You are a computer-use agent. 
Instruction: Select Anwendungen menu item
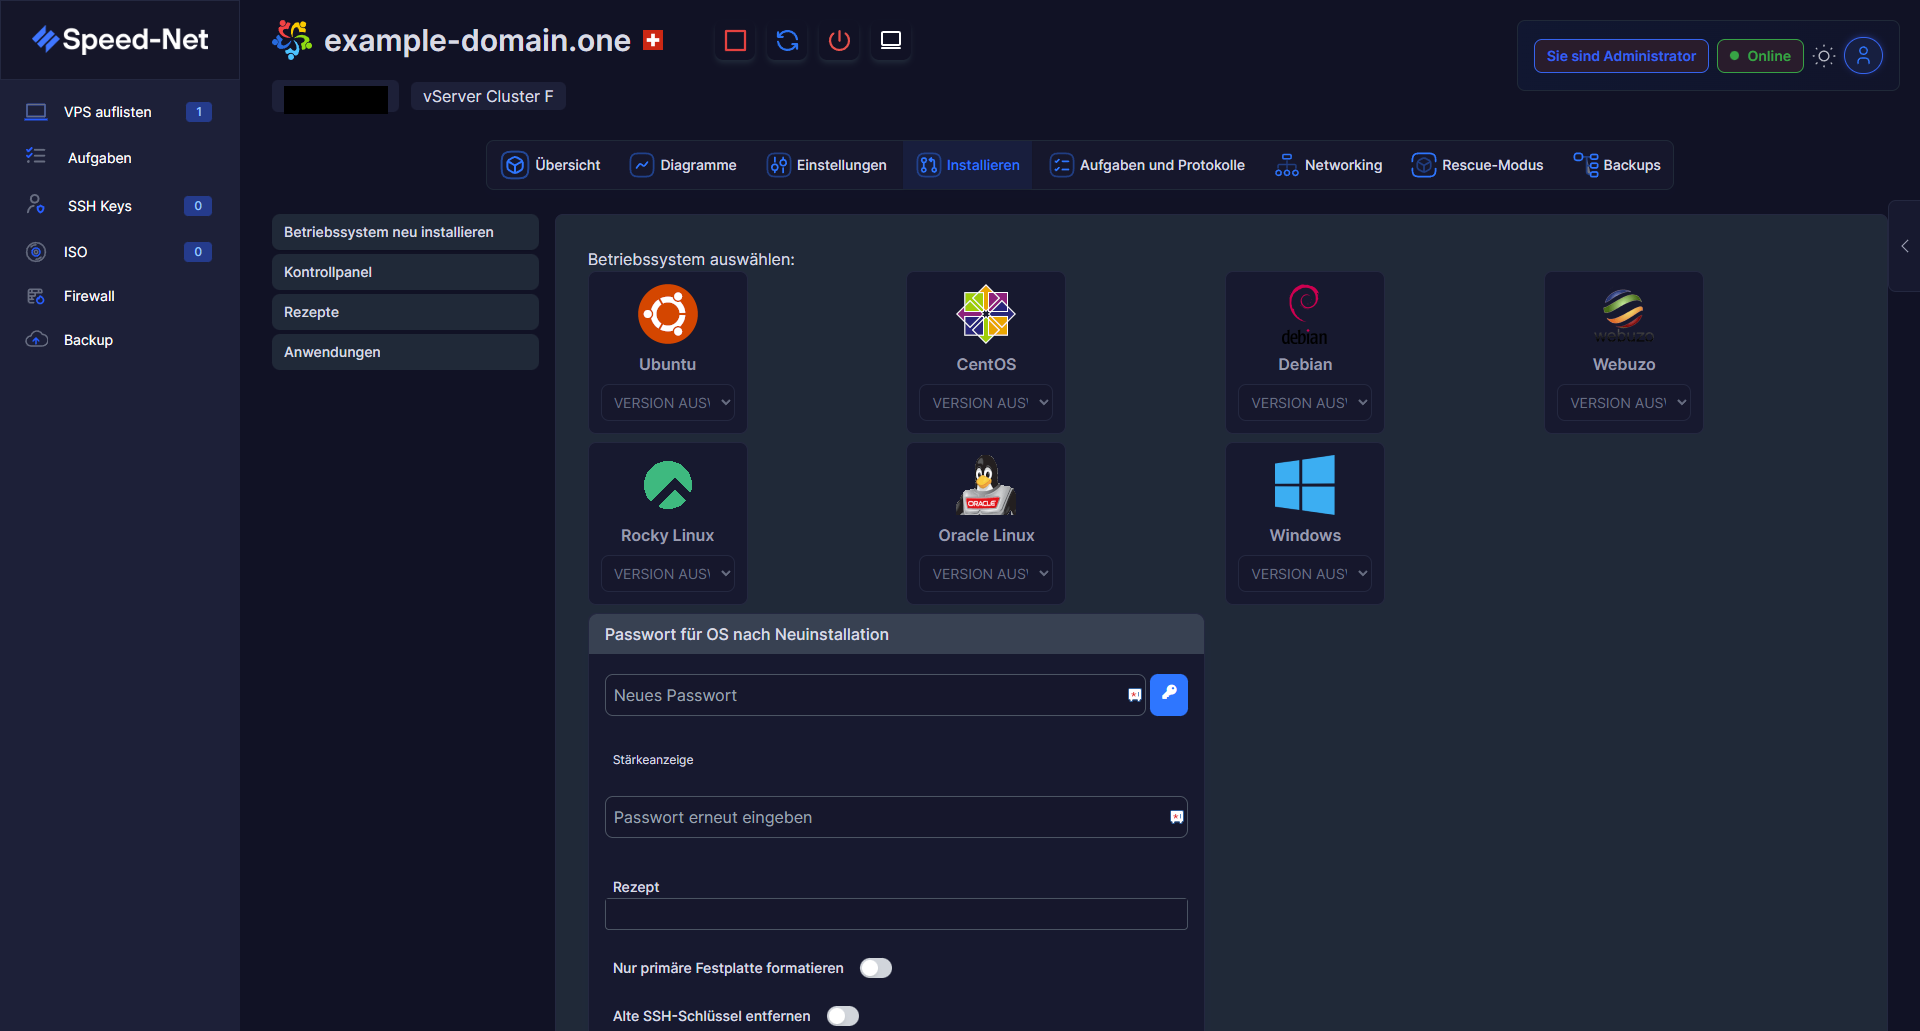tap(405, 352)
